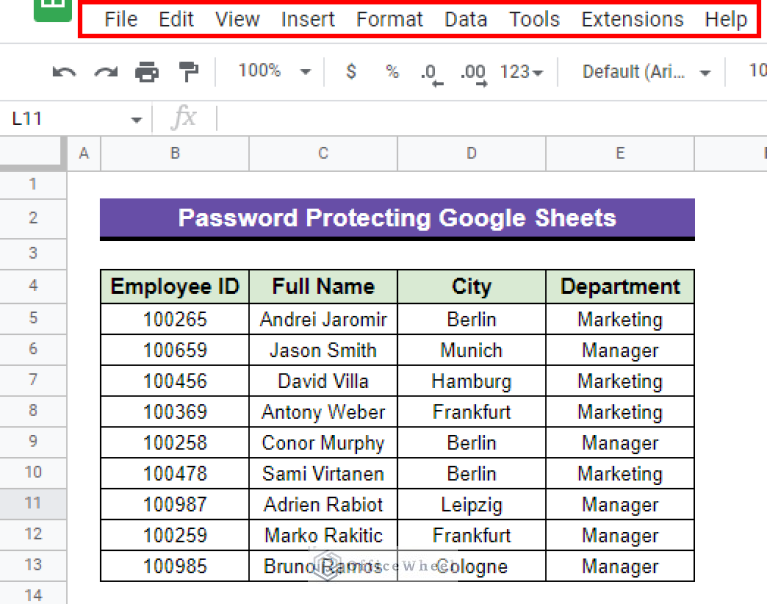The width and height of the screenshot is (767, 604).
Task: Click the select-all corner box
Action: (x=33, y=154)
